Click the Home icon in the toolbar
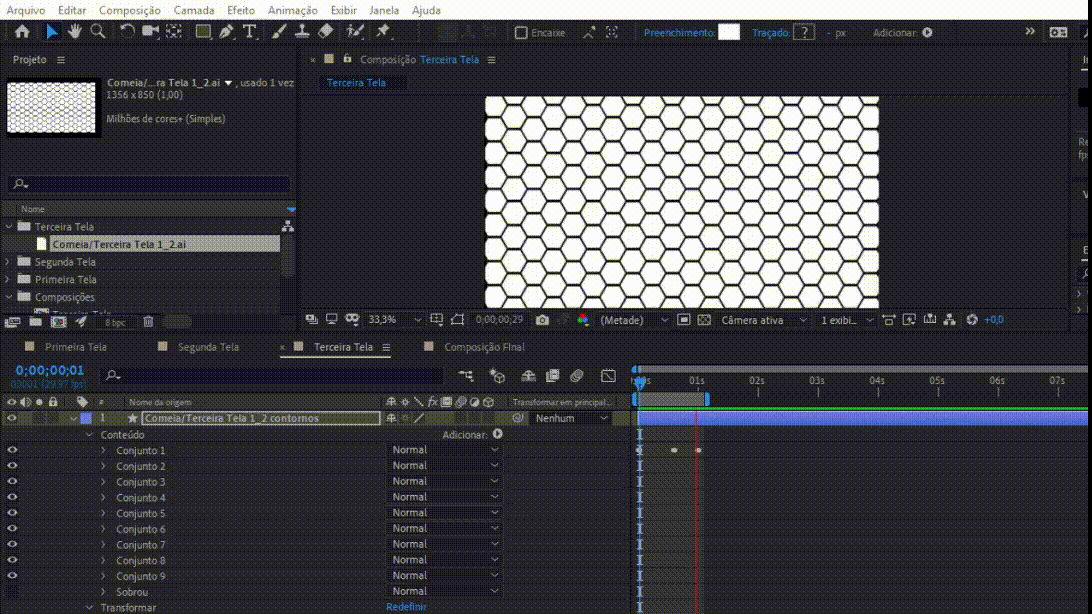 point(22,32)
